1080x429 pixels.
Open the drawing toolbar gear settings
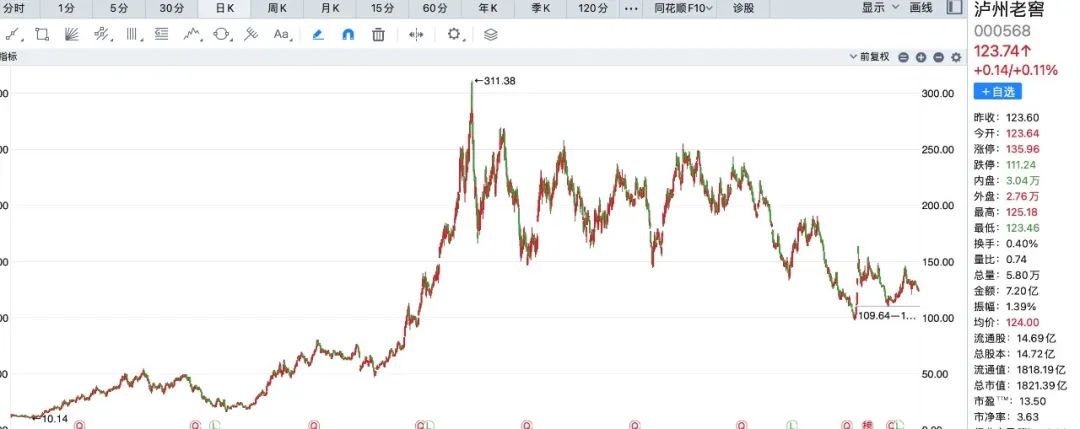tap(454, 34)
